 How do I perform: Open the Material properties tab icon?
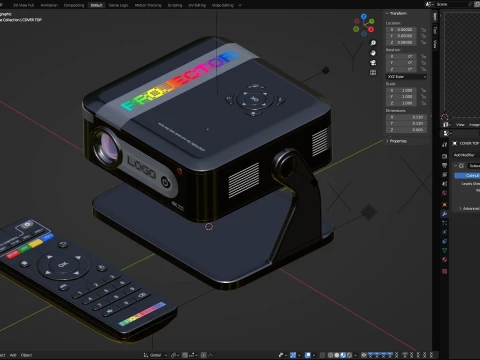(444, 259)
